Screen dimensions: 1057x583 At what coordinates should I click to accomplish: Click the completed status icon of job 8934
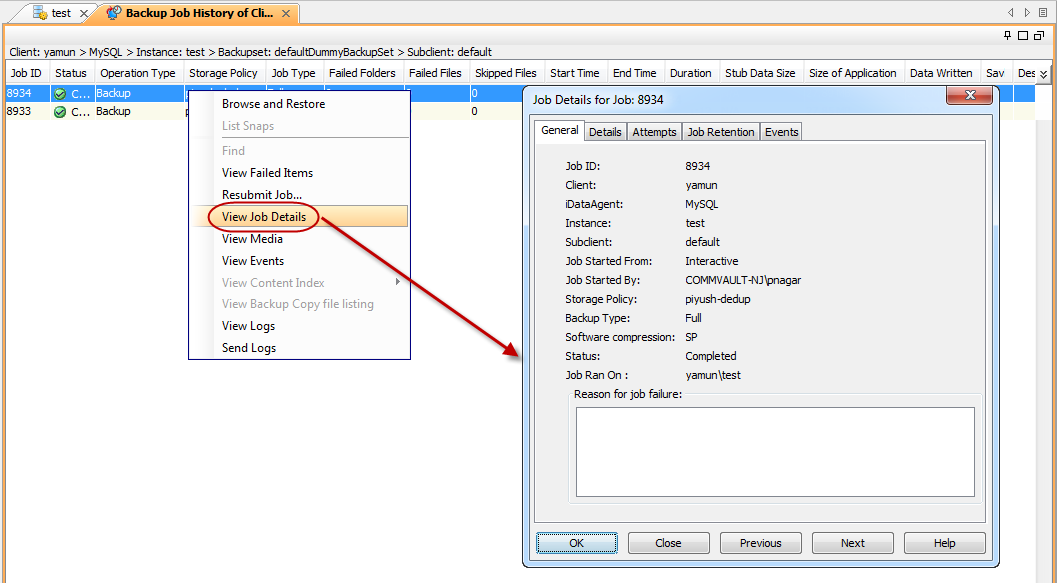tap(60, 94)
